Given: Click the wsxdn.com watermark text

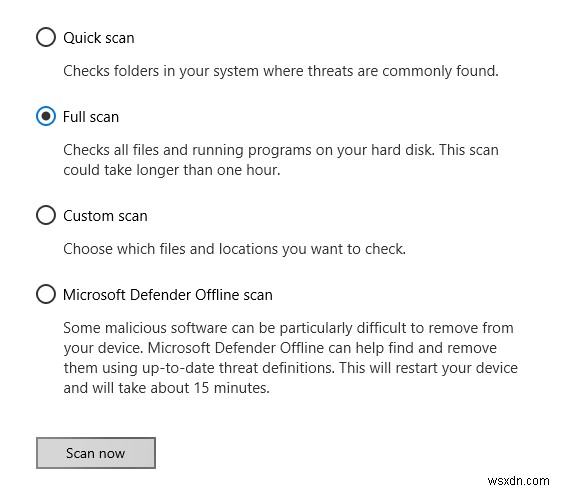Looking at the screenshot, I should click(x=518, y=481).
